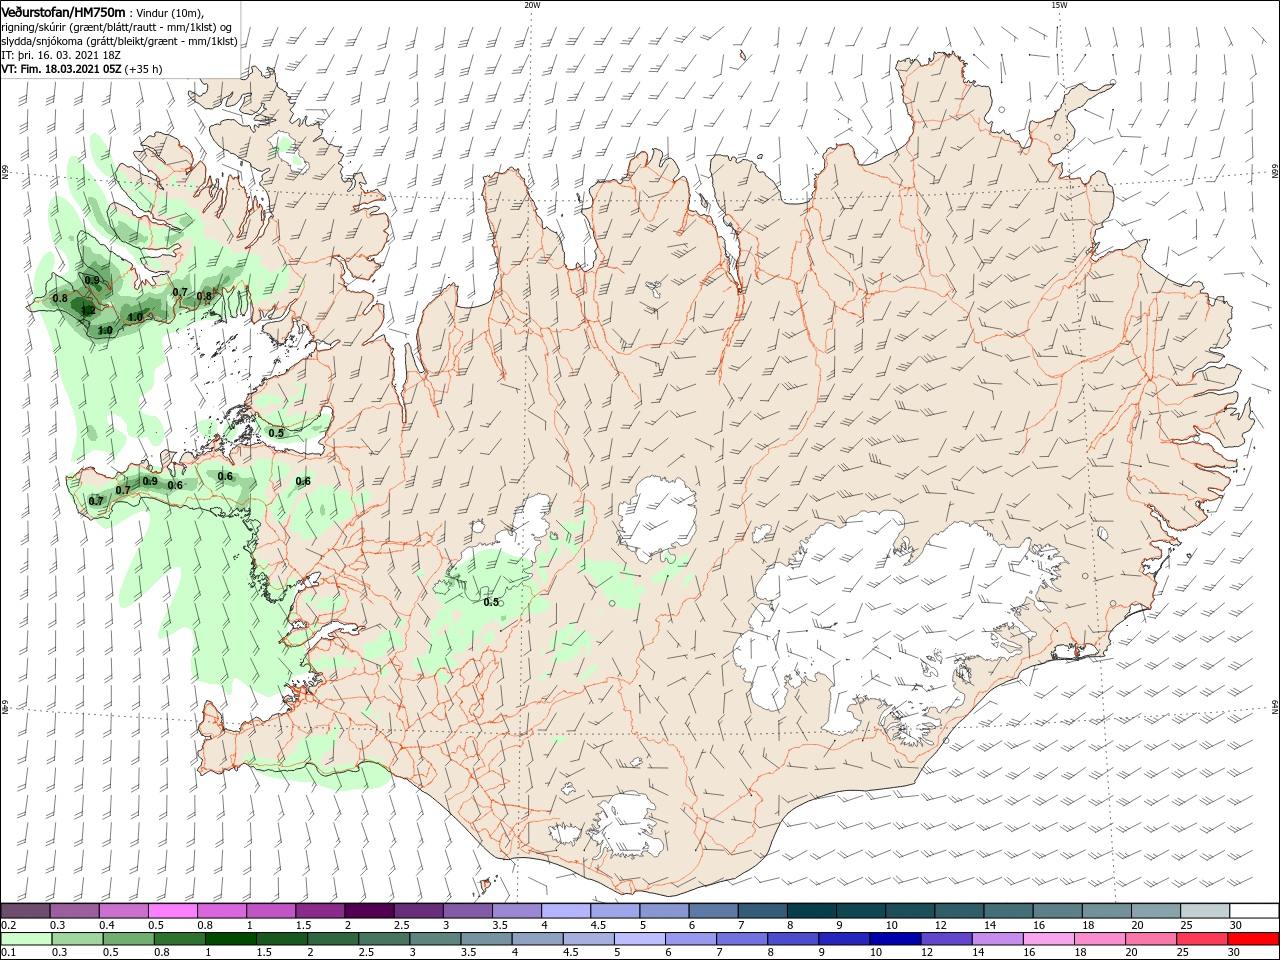Click the 0.5 precipitation value in the central-west green patch
The height and width of the screenshot is (960, 1280).
491,602
